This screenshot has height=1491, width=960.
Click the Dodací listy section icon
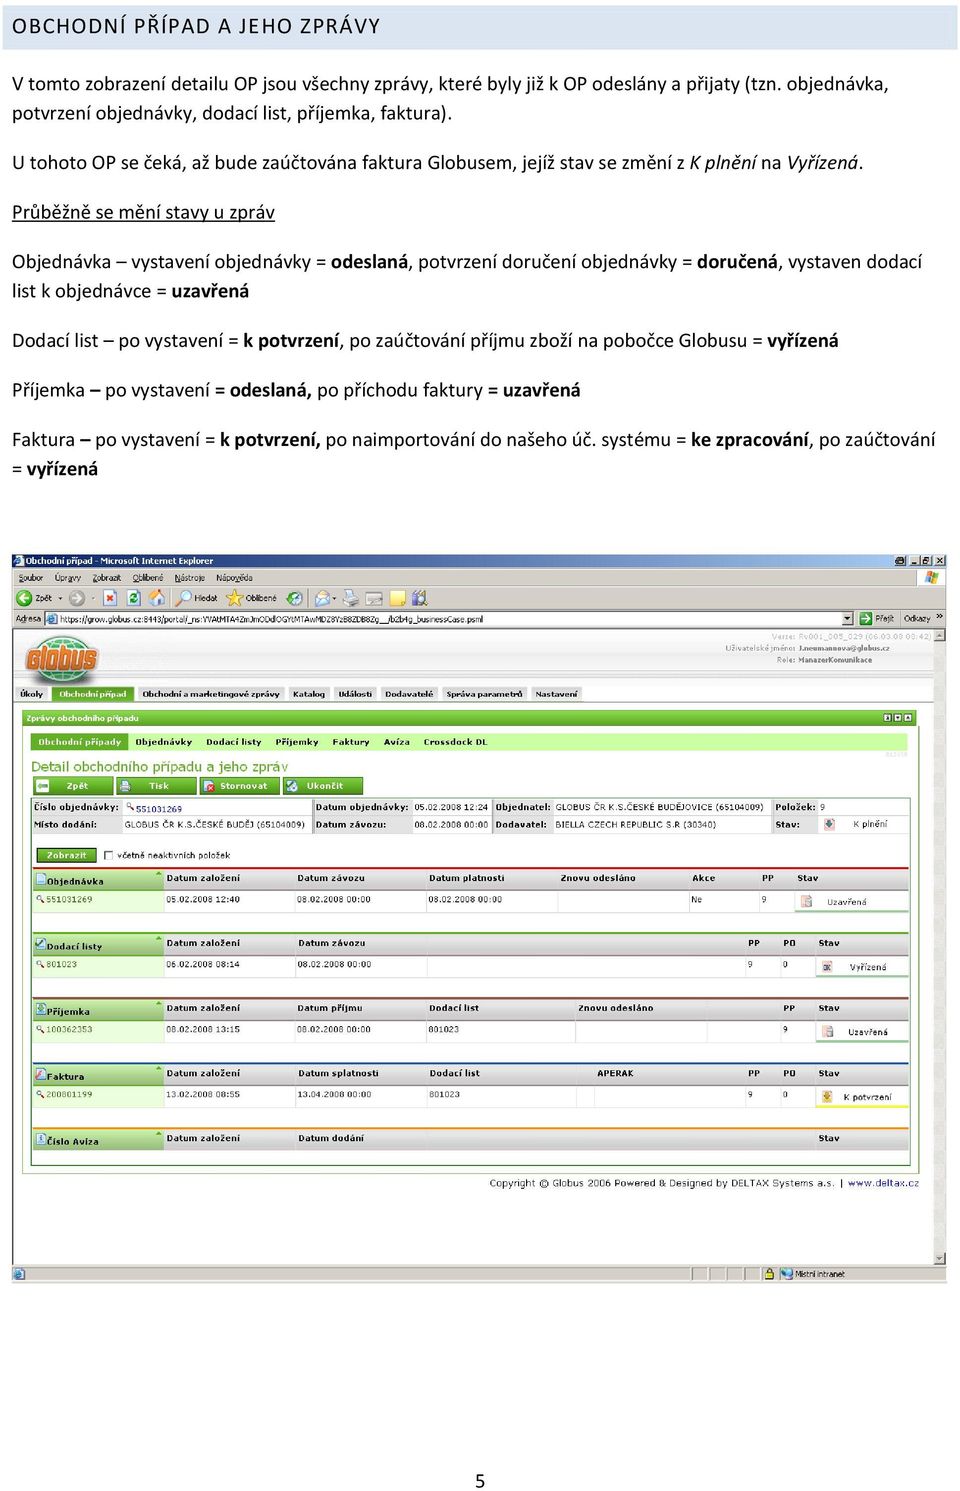(40, 945)
